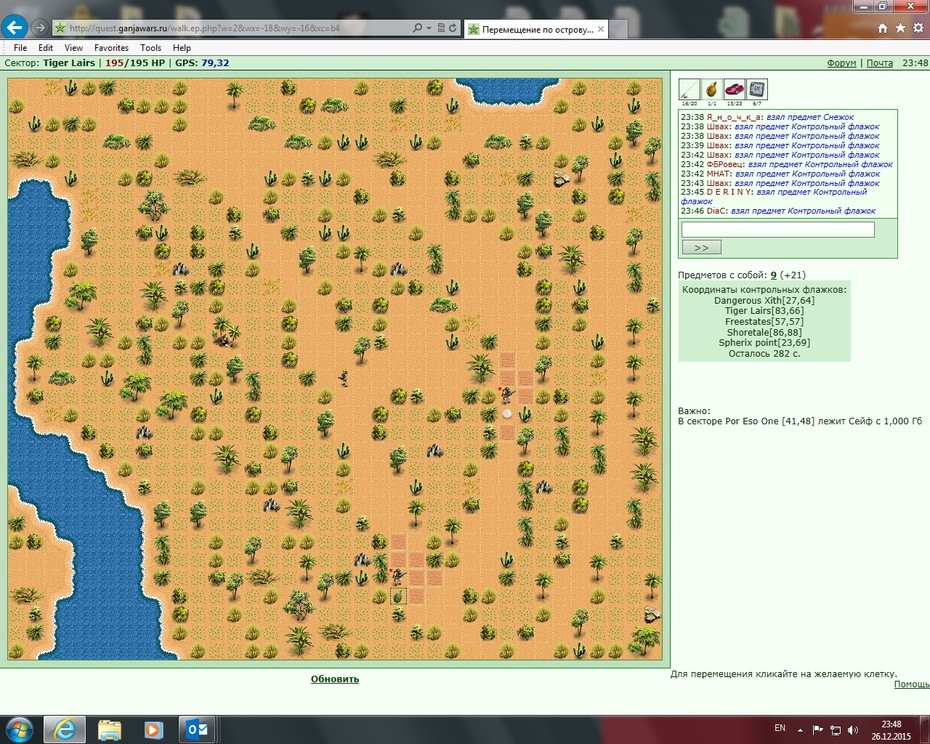930x744 pixels.
Task: Go to the browser Home page icon
Action: tap(883, 28)
